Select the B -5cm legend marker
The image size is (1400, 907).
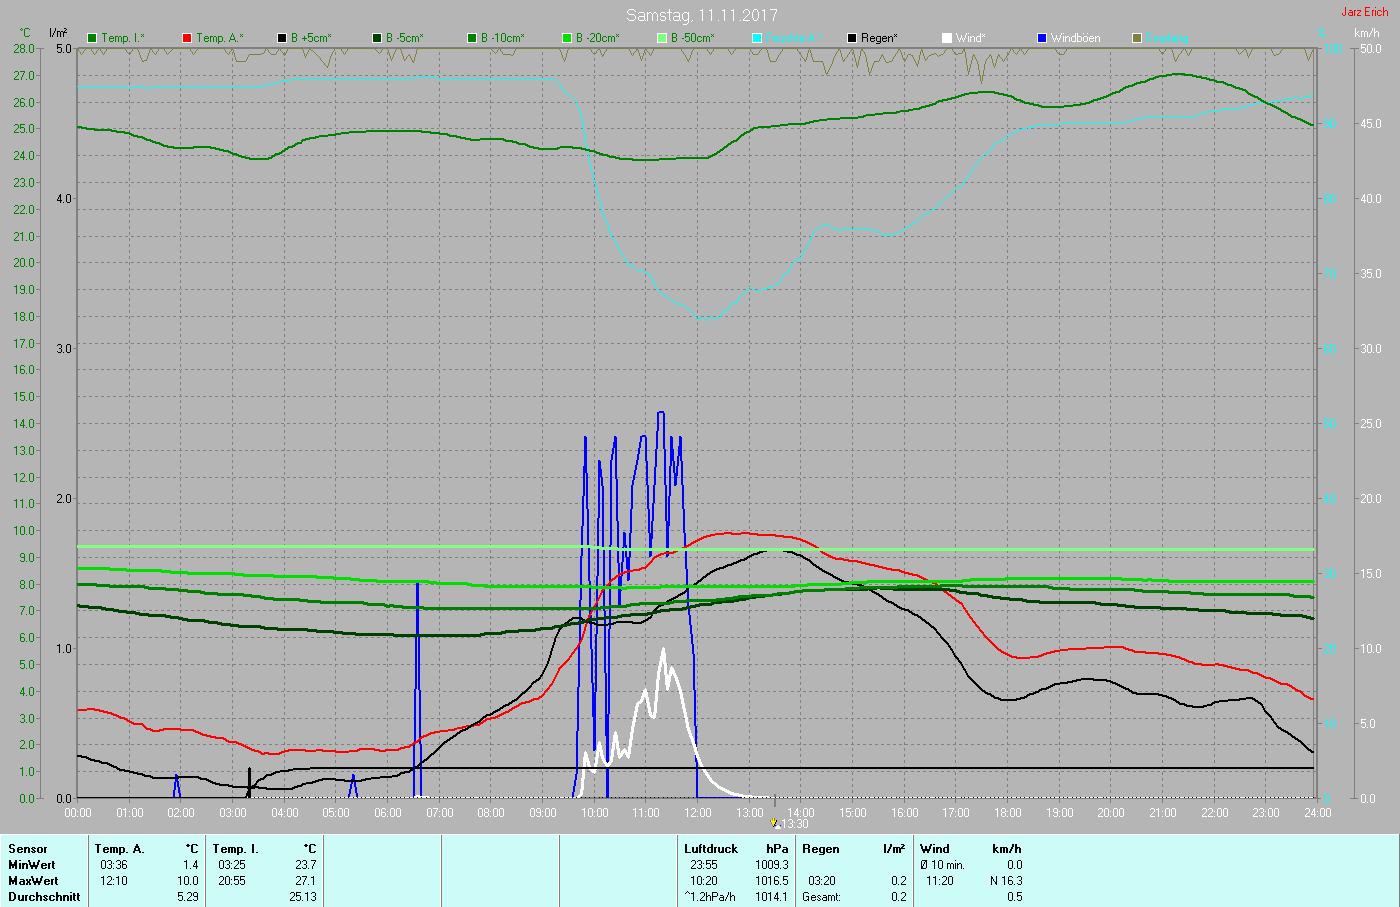(x=377, y=38)
